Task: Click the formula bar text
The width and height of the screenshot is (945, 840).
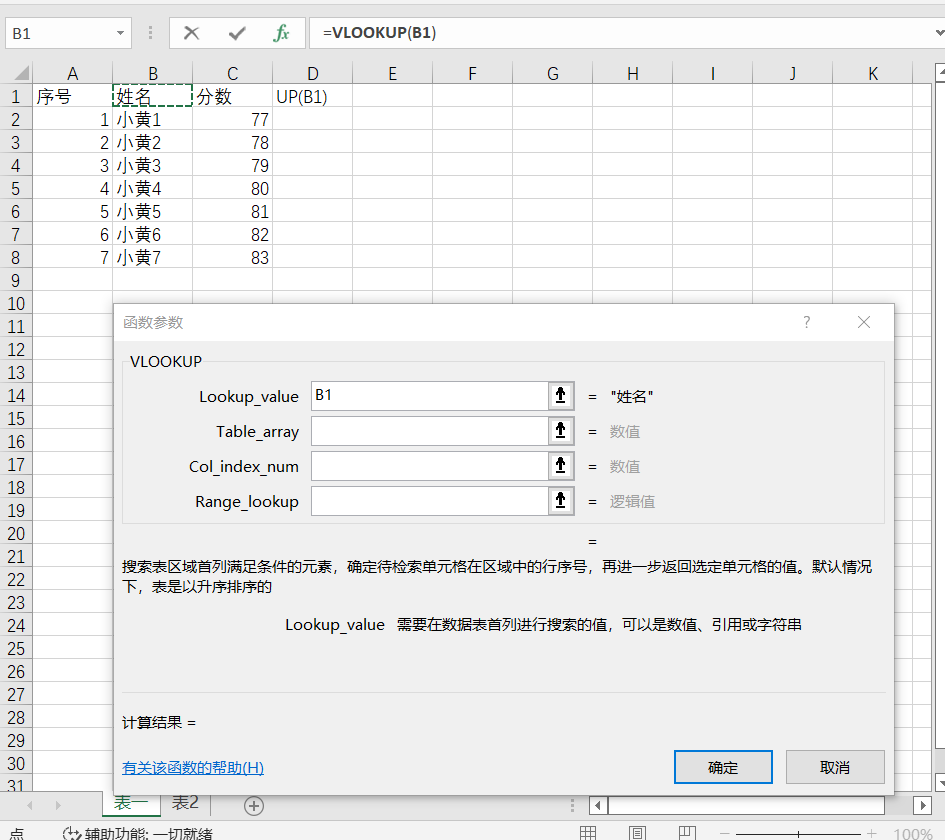Action: (380, 33)
